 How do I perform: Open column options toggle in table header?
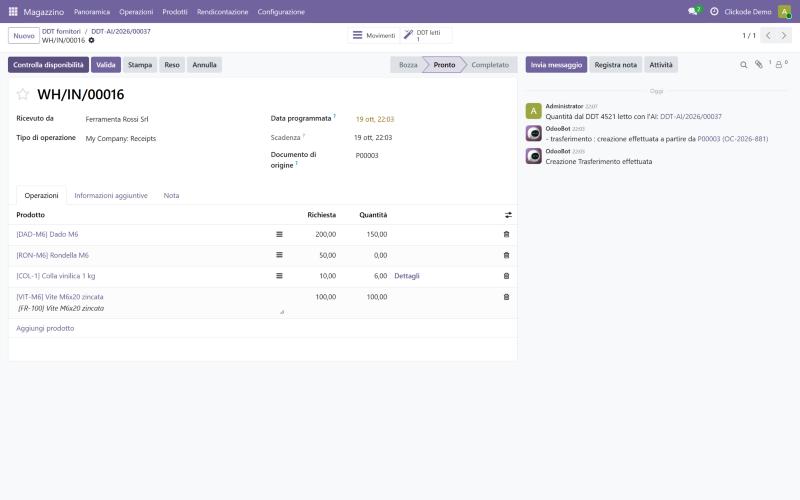(x=508, y=215)
